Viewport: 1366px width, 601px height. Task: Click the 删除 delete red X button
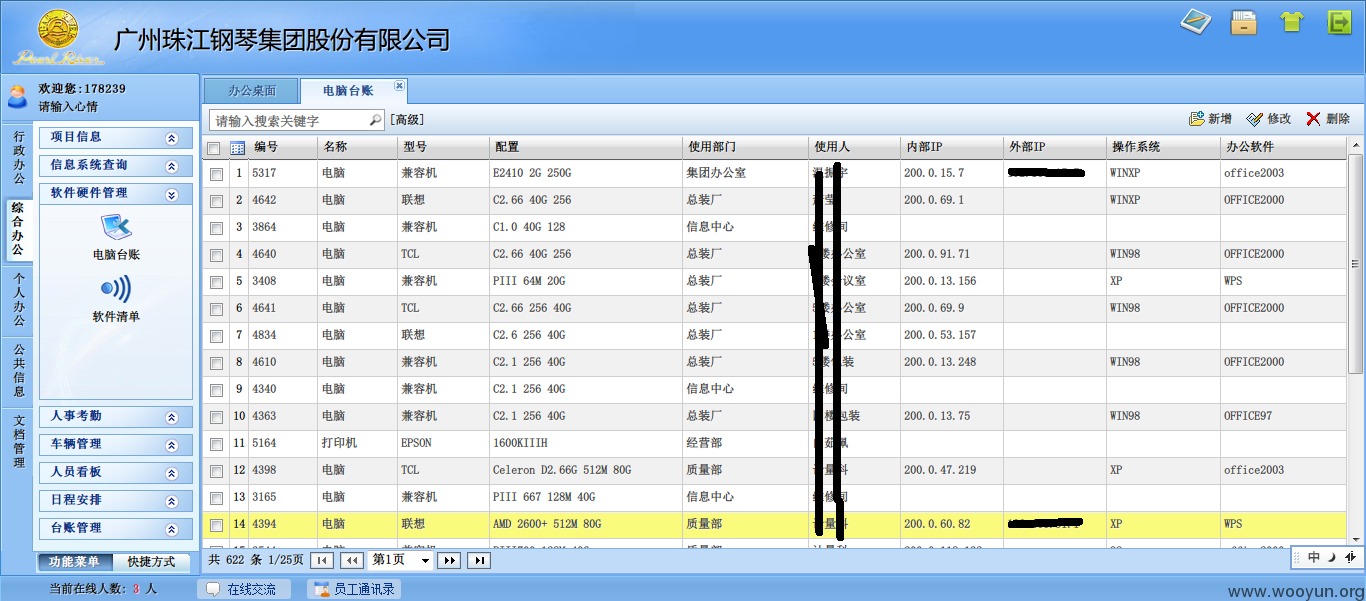[1313, 119]
